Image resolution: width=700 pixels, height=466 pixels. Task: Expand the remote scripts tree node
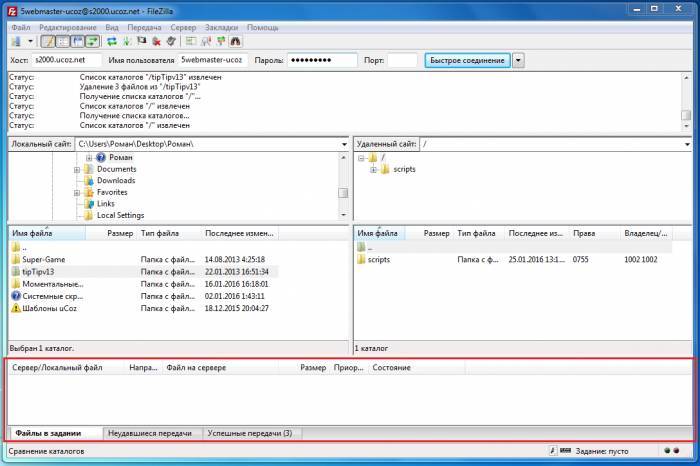coord(373,170)
